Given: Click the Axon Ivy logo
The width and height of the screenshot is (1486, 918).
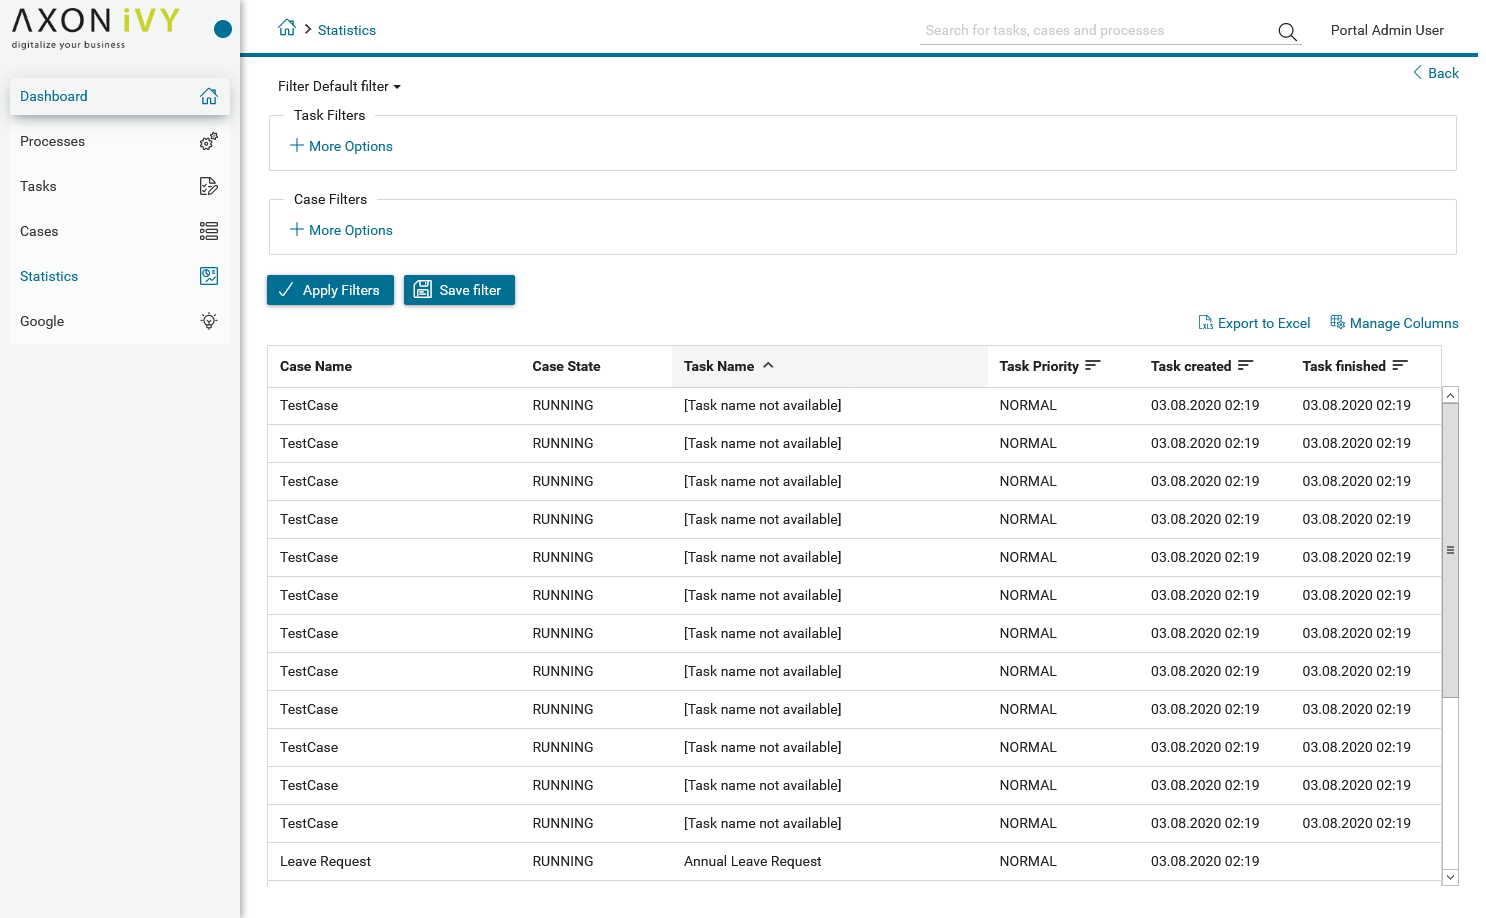Looking at the screenshot, I should click(96, 28).
